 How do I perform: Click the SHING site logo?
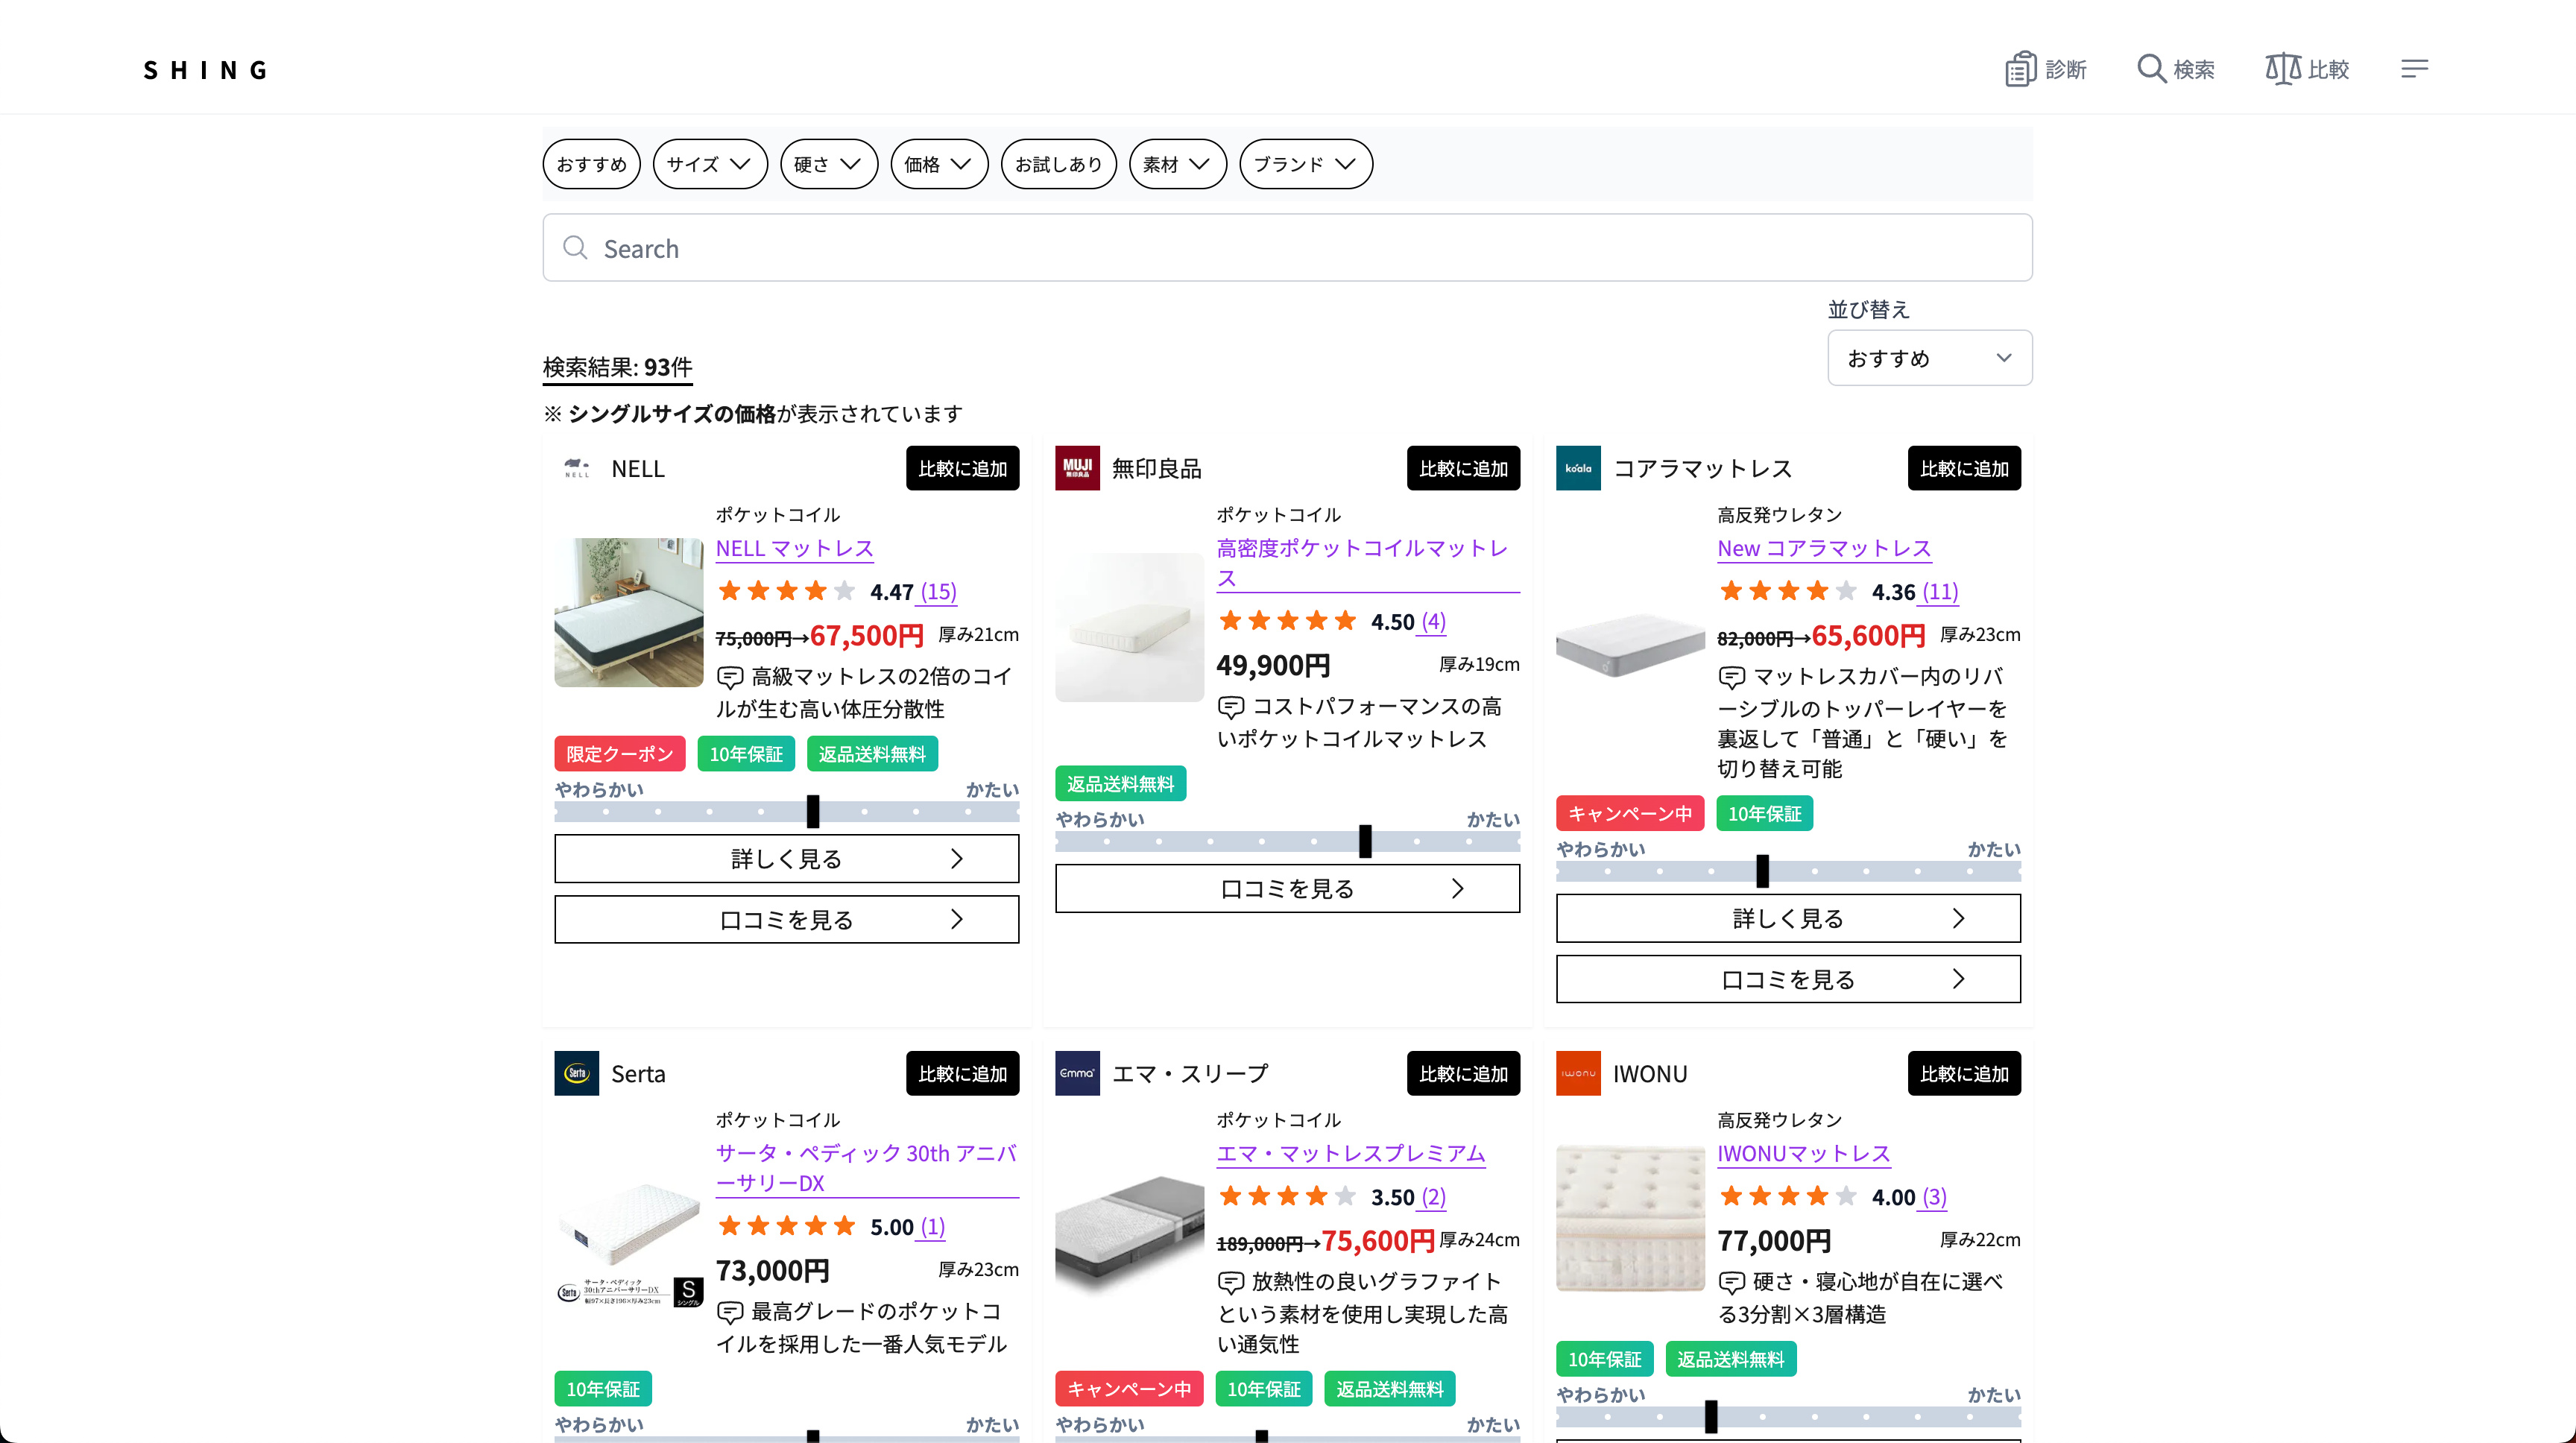206,70
